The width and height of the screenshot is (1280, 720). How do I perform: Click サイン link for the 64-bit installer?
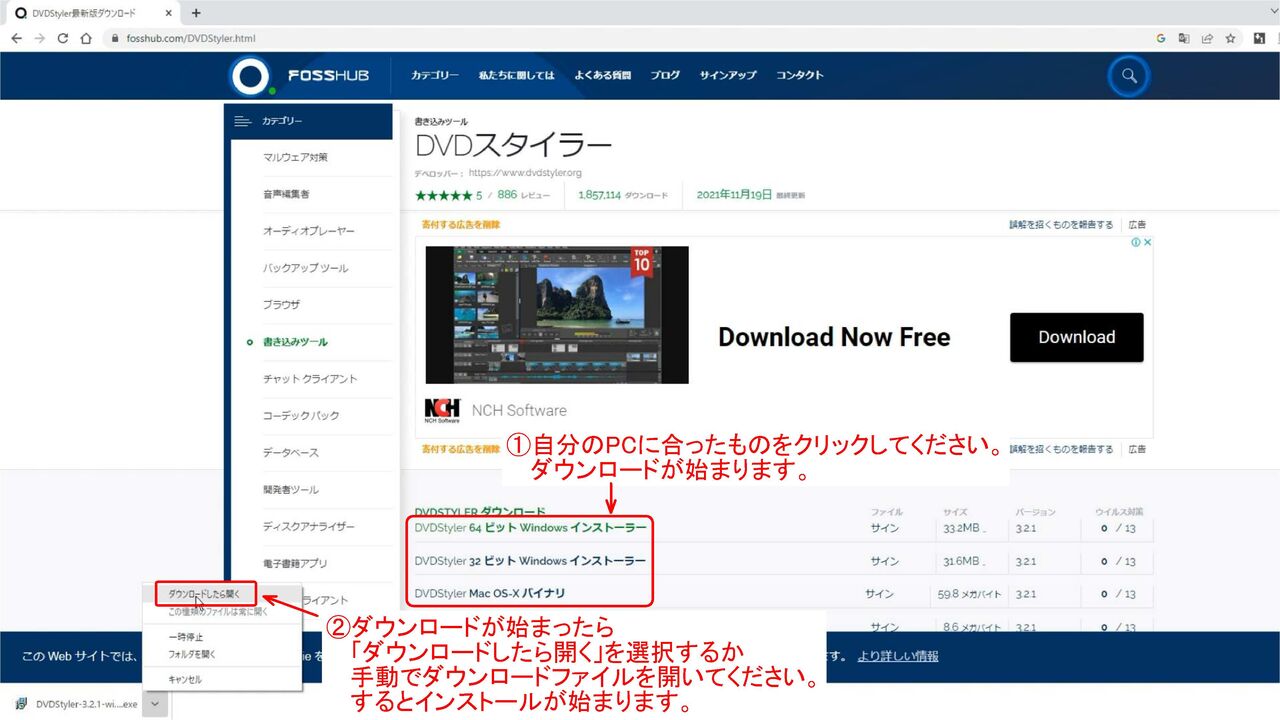pos(885,528)
